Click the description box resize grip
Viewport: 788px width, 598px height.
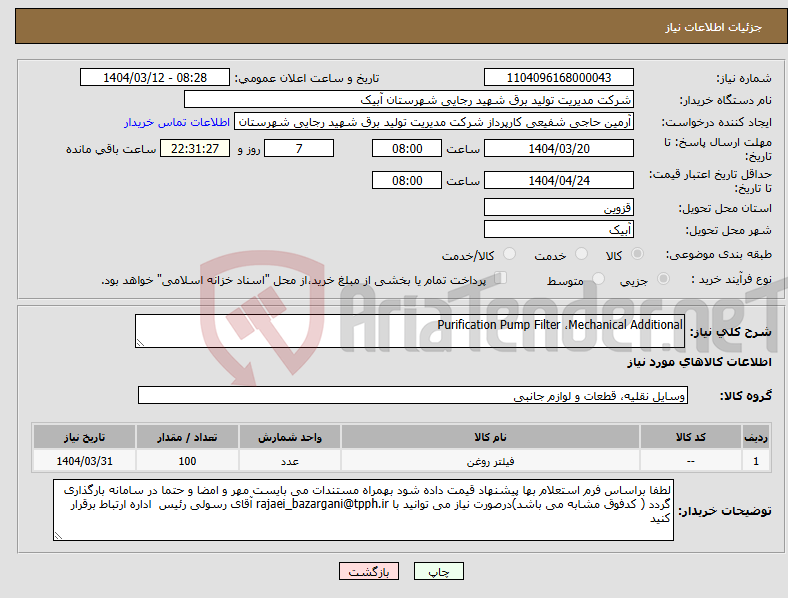[140, 343]
